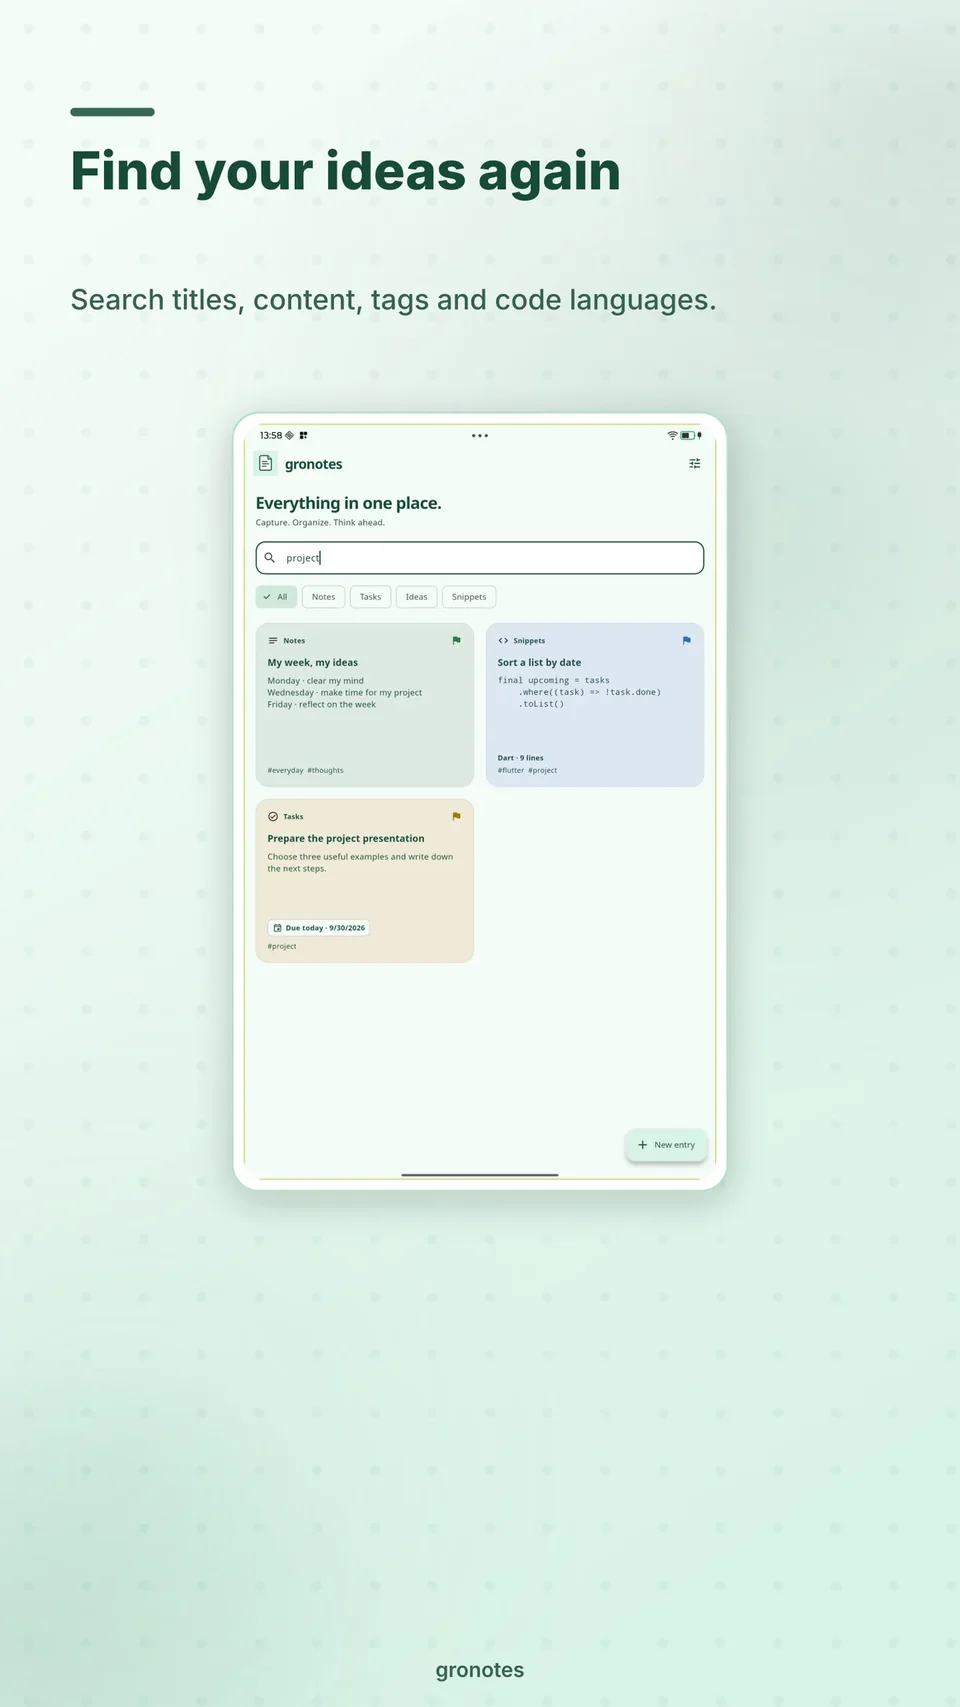Image resolution: width=960 pixels, height=1707 pixels.
Task: Click the #everyday tag
Action: [285, 770]
